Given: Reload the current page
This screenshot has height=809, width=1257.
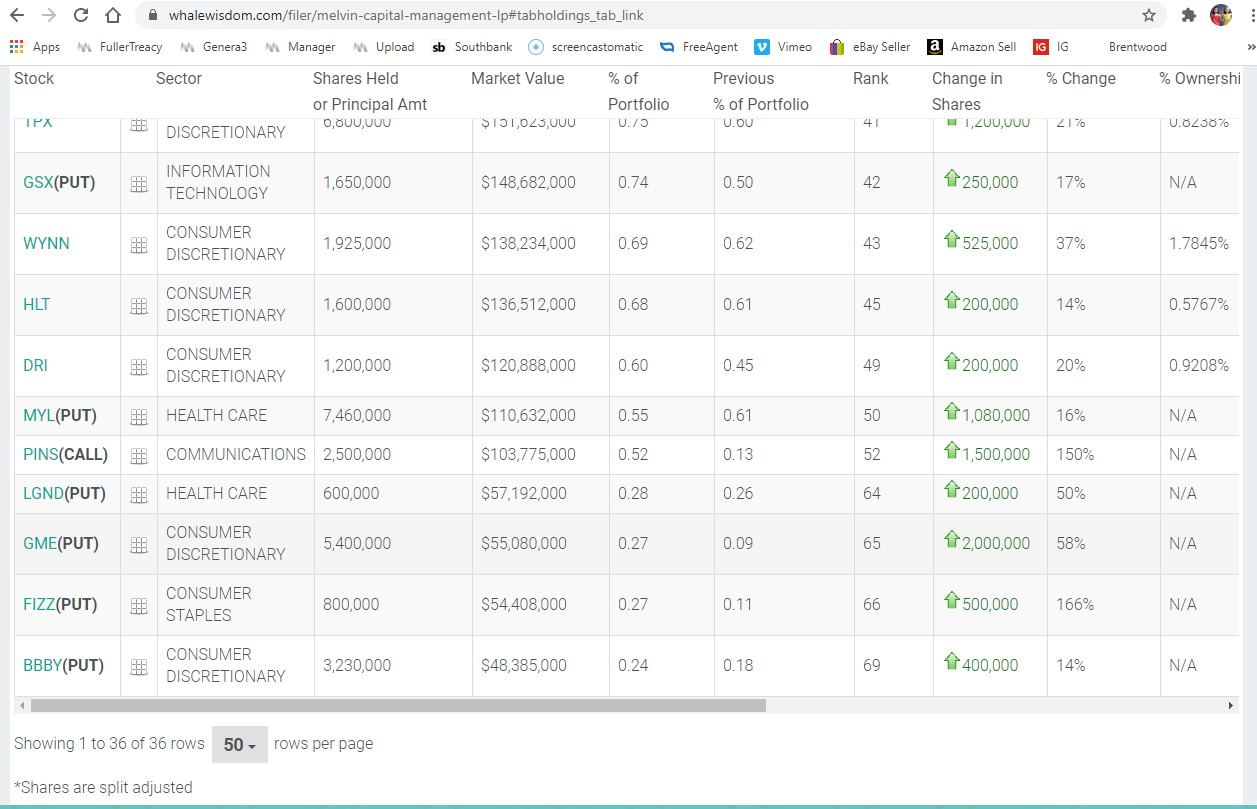Looking at the screenshot, I should 81,15.
